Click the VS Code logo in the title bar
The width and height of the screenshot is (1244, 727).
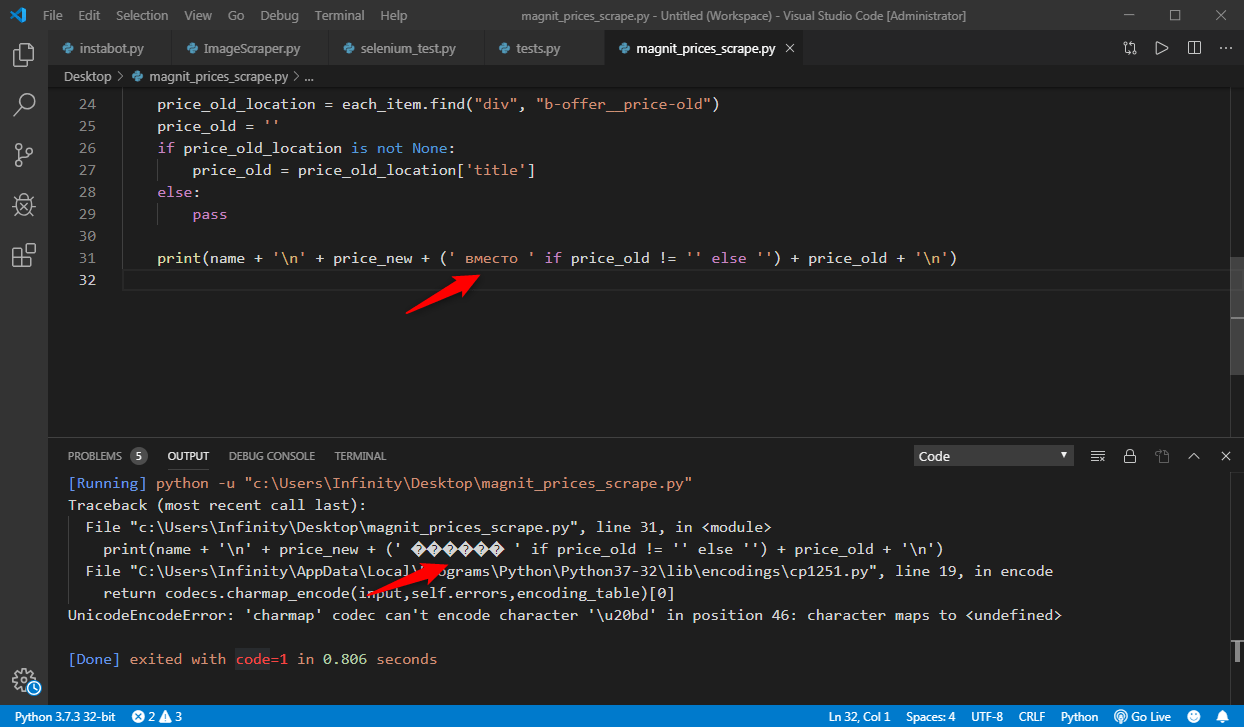[x=17, y=16]
